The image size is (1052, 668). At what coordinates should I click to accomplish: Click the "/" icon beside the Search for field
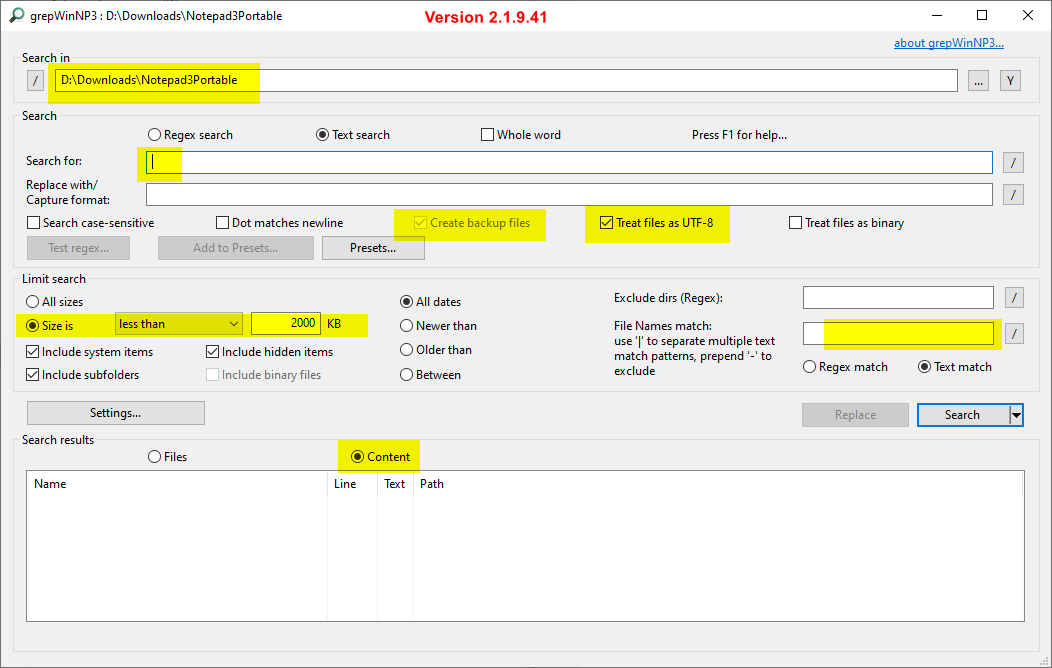[x=1013, y=162]
